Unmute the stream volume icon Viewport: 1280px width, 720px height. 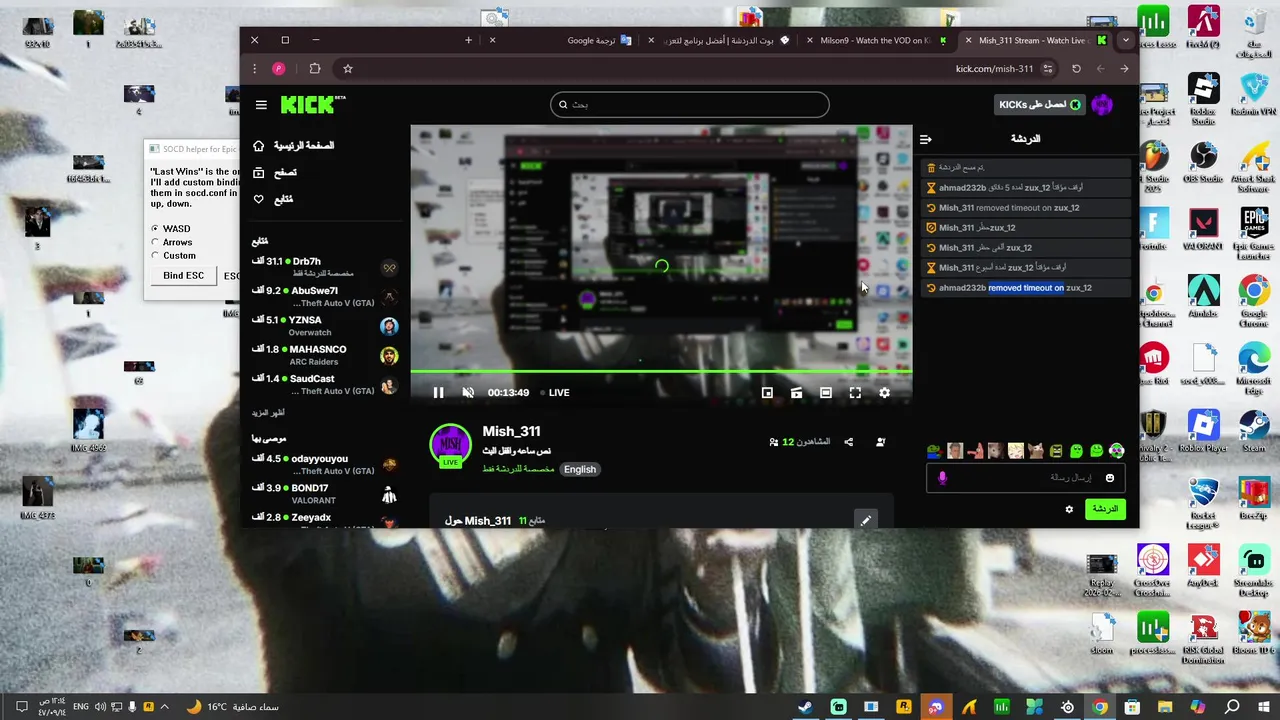[x=468, y=393]
